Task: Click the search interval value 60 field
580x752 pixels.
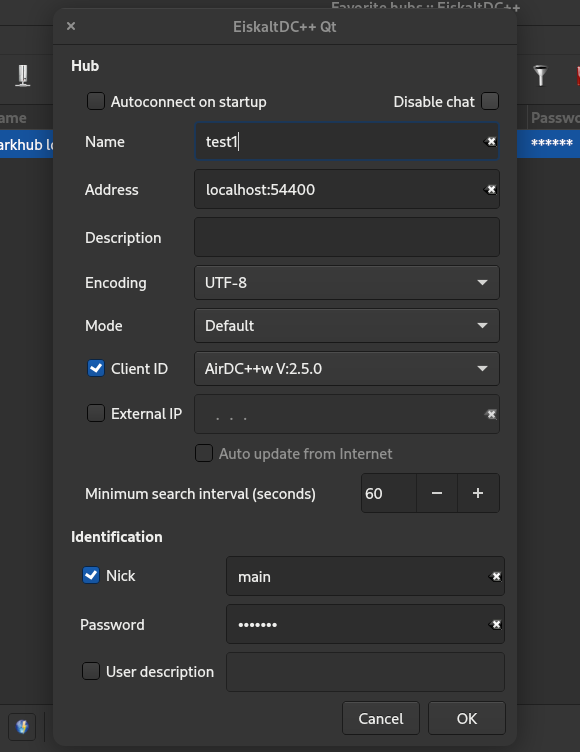Action: click(389, 493)
